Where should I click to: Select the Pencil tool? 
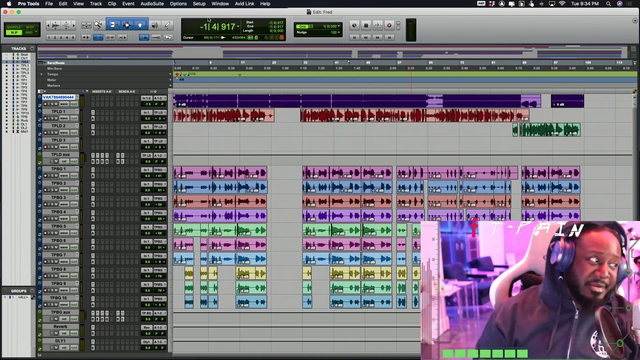click(167, 25)
